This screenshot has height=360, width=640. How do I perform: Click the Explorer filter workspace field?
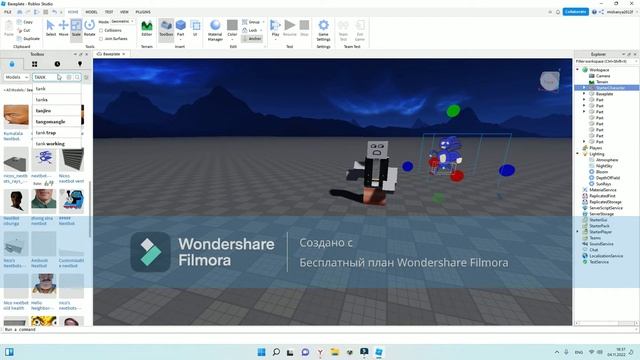coord(606,61)
